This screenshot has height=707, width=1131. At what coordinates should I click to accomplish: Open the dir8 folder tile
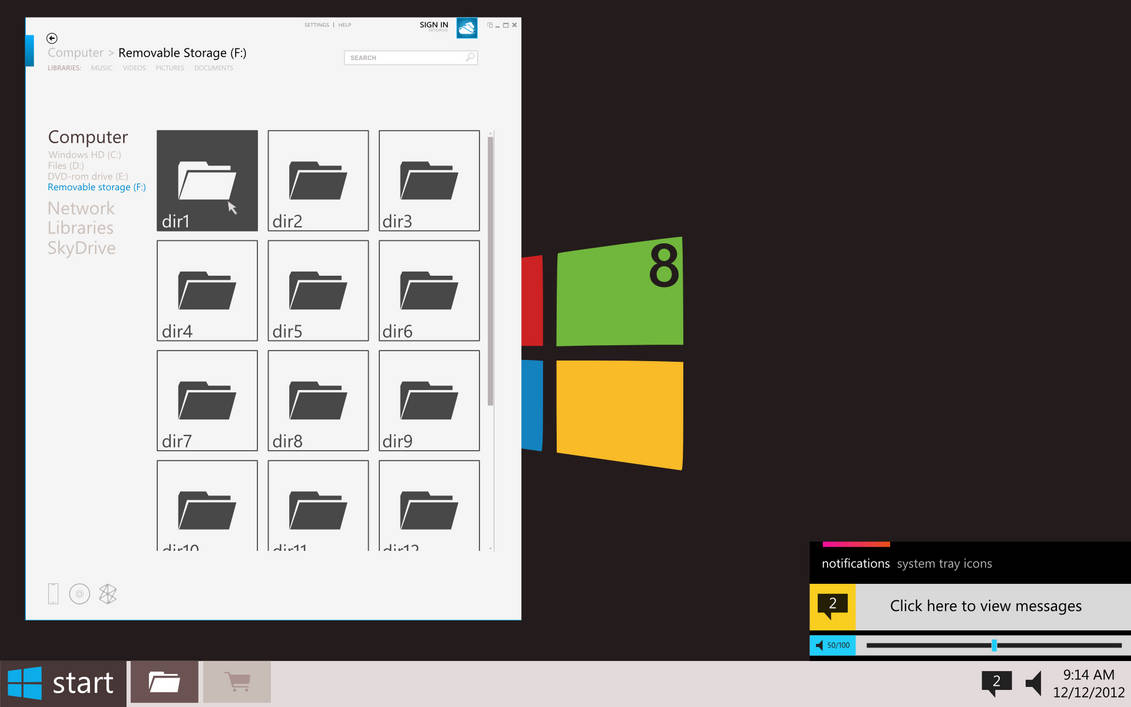318,400
